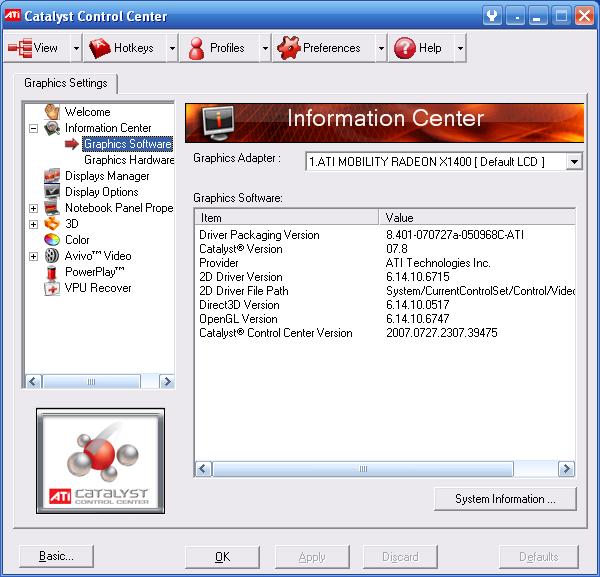The image size is (600, 577).
Task: Expand the 3D tree node
Action: point(34,224)
